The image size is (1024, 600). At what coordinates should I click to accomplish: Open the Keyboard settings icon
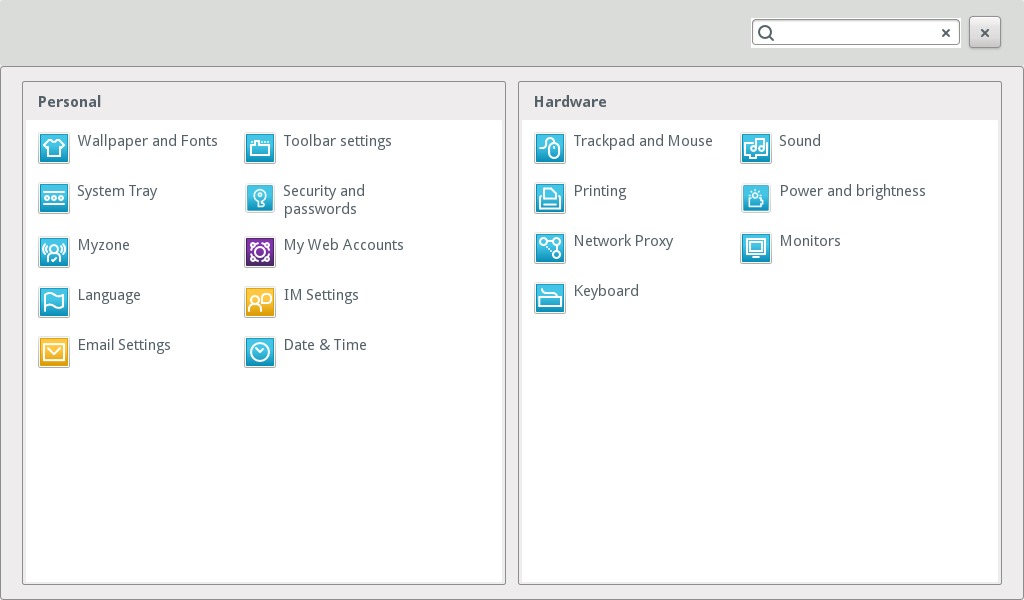click(x=550, y=298)
